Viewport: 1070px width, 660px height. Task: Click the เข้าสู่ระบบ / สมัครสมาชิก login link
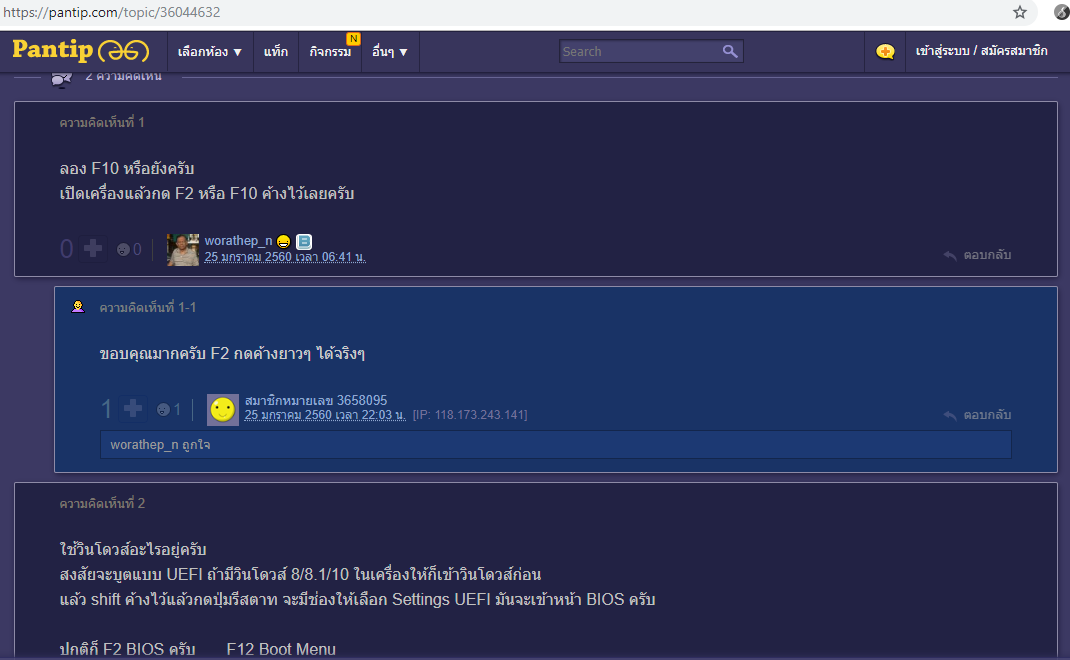coord(967,51)
